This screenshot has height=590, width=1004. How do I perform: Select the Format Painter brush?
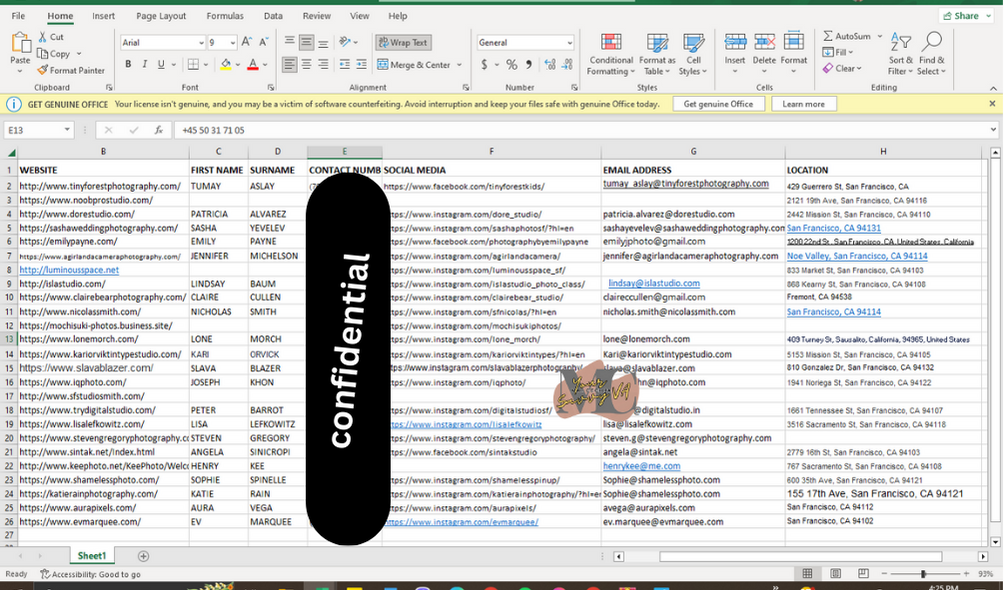[x=43, y=70]
